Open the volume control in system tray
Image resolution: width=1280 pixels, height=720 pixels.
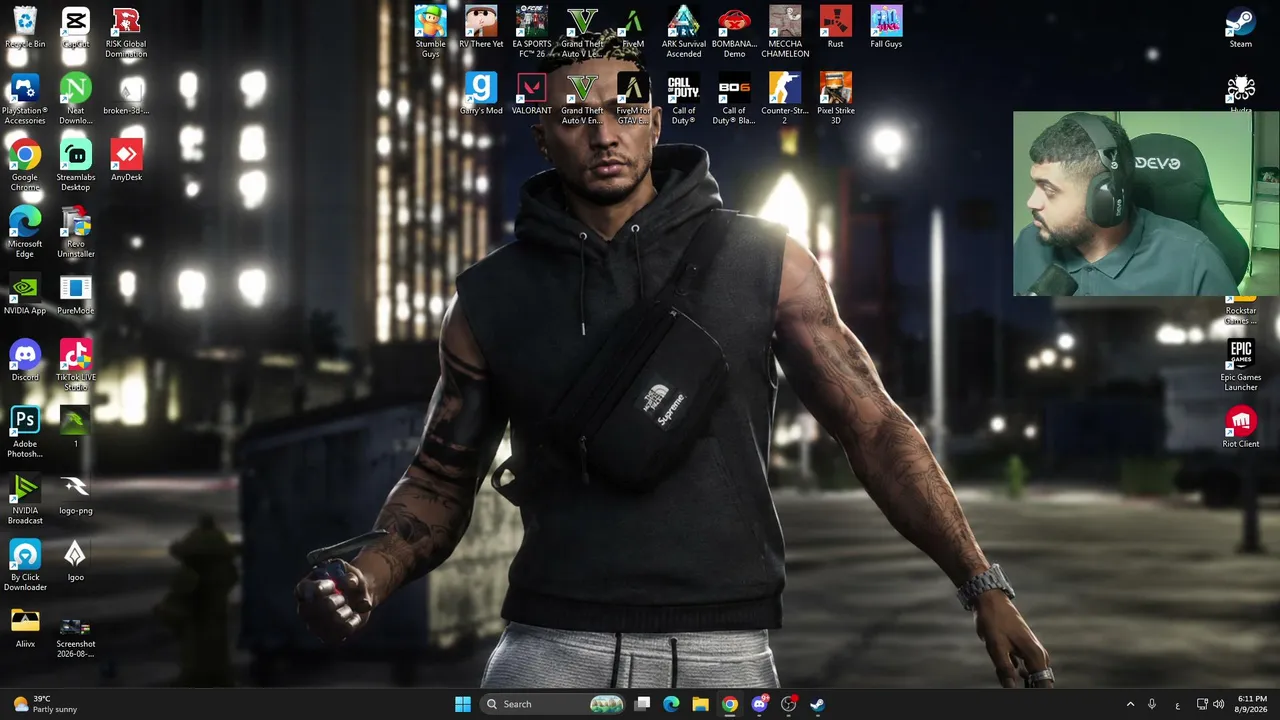pos(1218,704)
